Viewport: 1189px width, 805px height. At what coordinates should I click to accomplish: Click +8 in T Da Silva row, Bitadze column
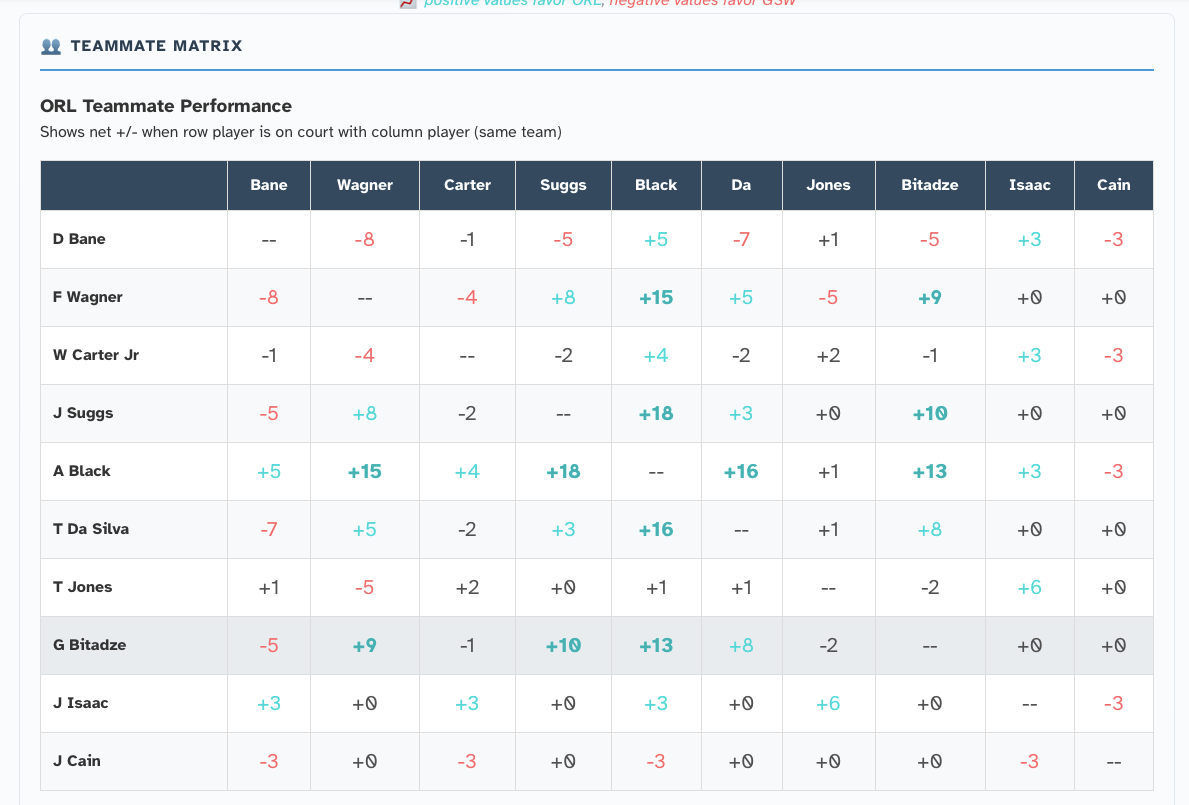point(930,530)
